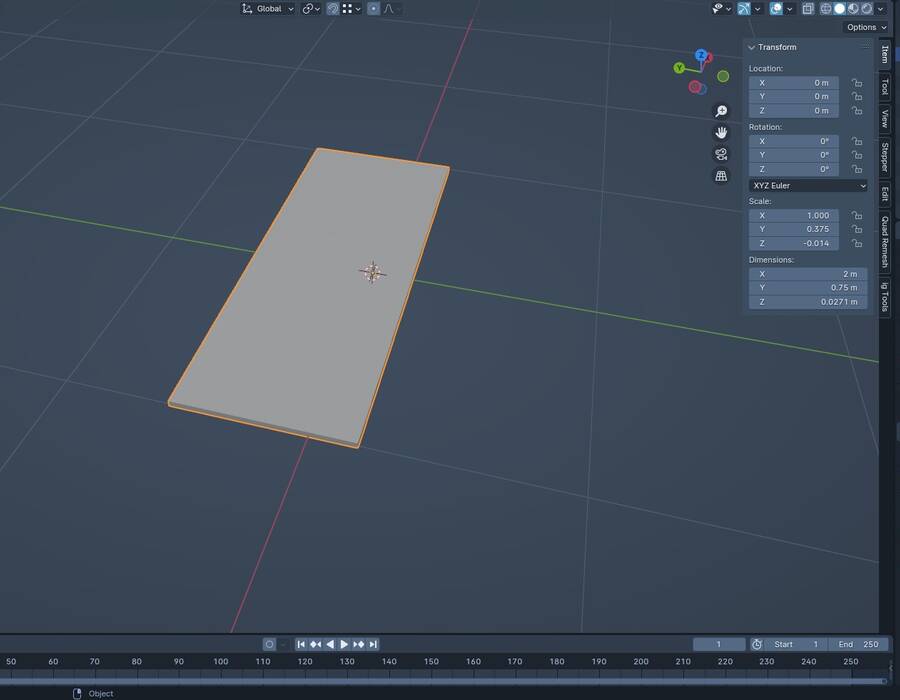Image resolution: width=900 pixels, height=700 pixels.
Task: Toggle the camera view icon
Action: pos(721,154)
